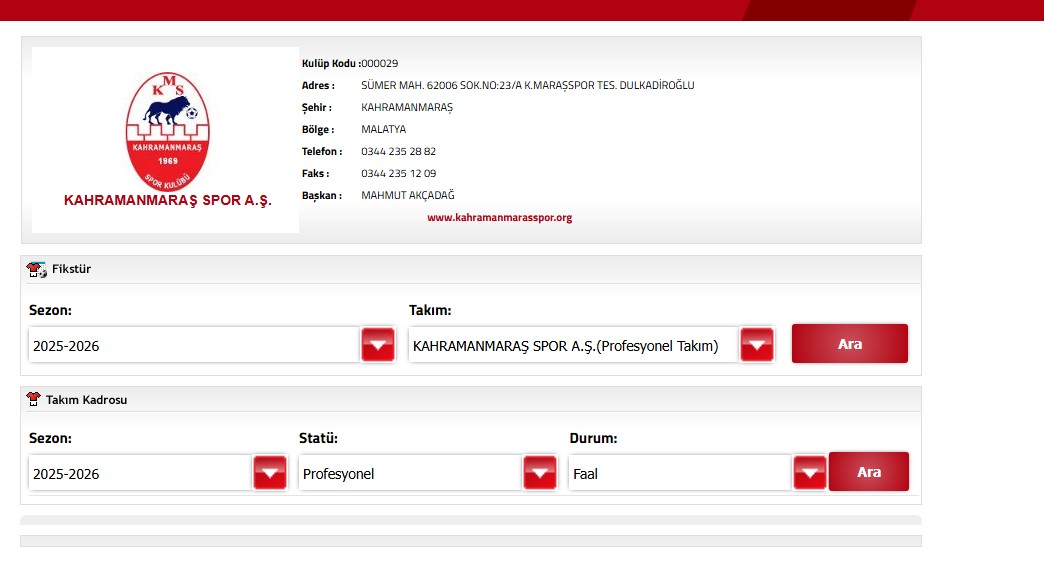Click the Takım Kadrosu section heading
Viewport: 1044px width, 579px height.
[x=87, y=400]
